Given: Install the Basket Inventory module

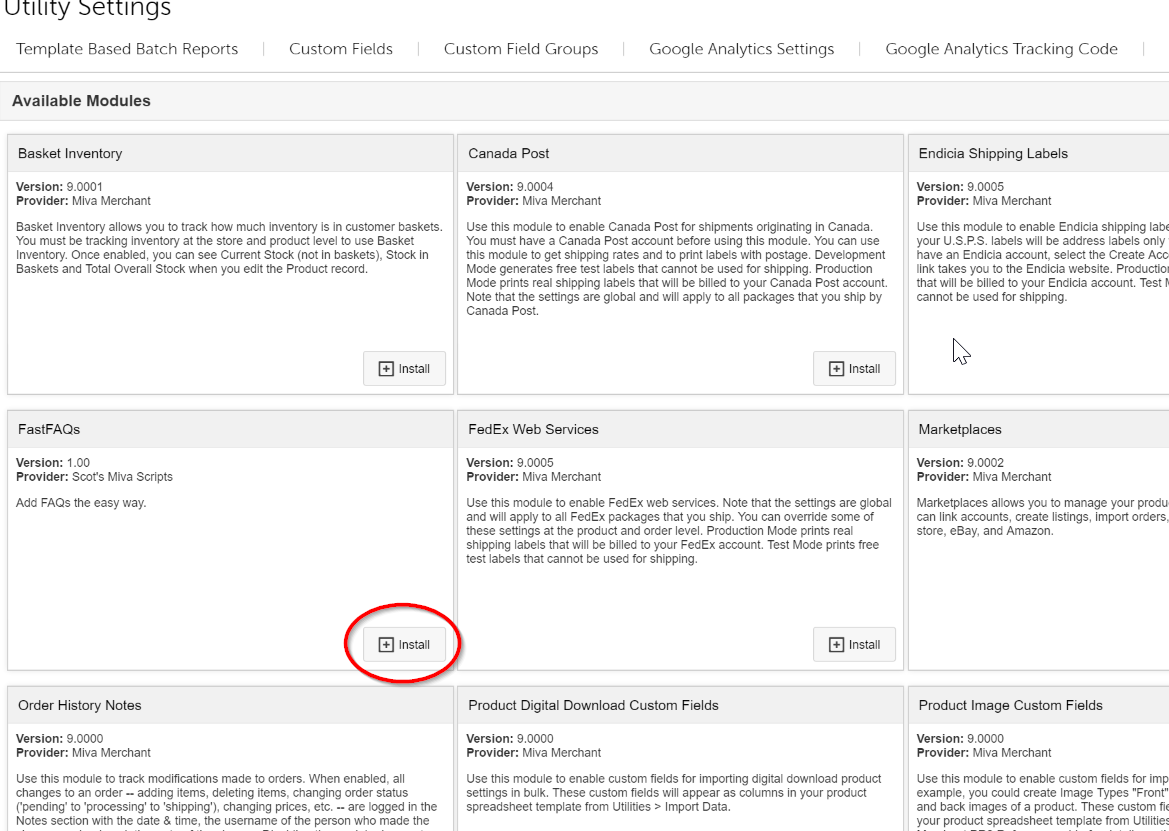Looking at the screenshot, I should [404, 369].
